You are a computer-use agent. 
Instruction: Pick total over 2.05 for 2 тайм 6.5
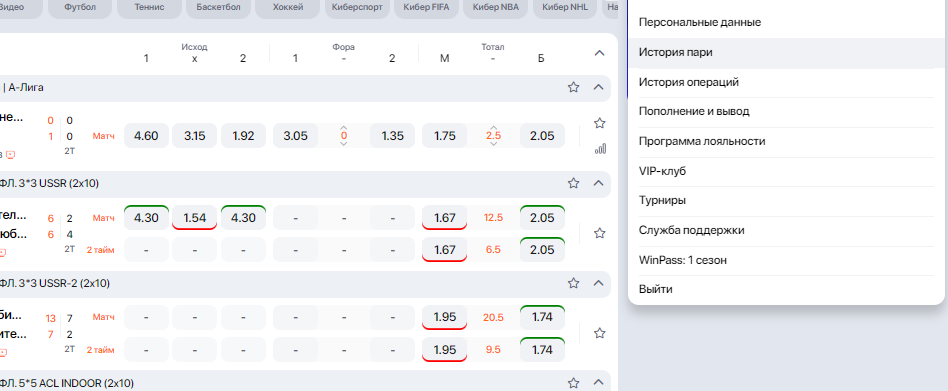(542, 250)
